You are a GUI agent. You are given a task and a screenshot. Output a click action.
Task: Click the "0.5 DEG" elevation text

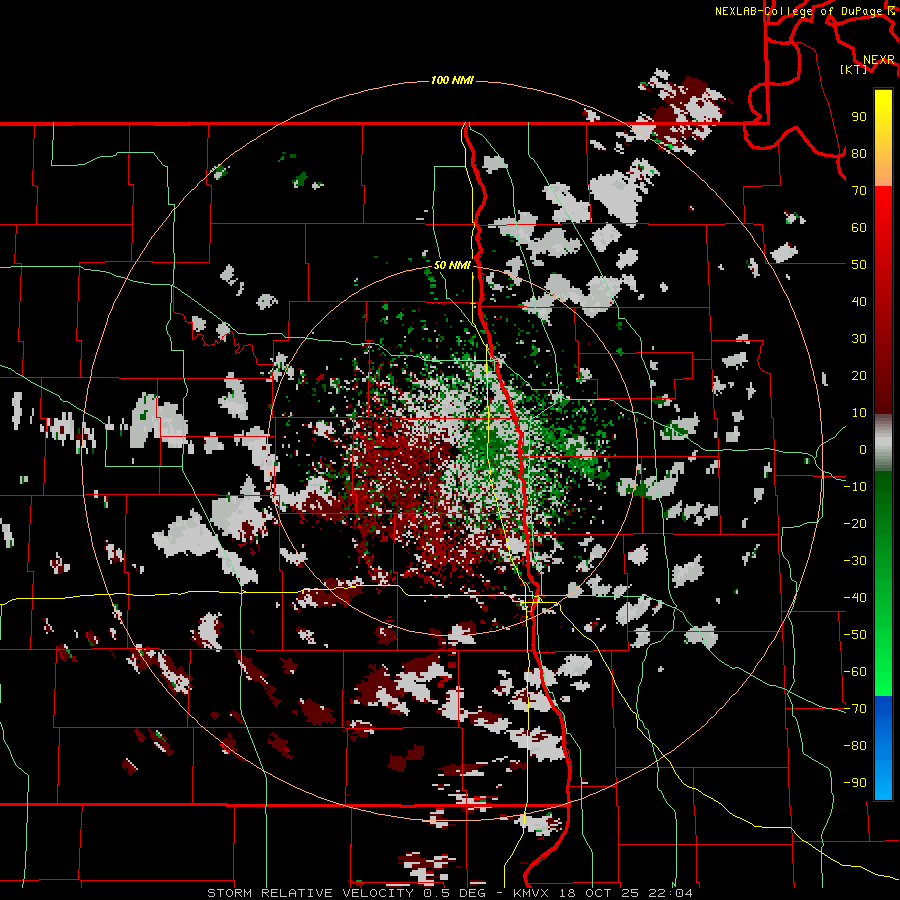pyautogui.click(x=456, y=893)
